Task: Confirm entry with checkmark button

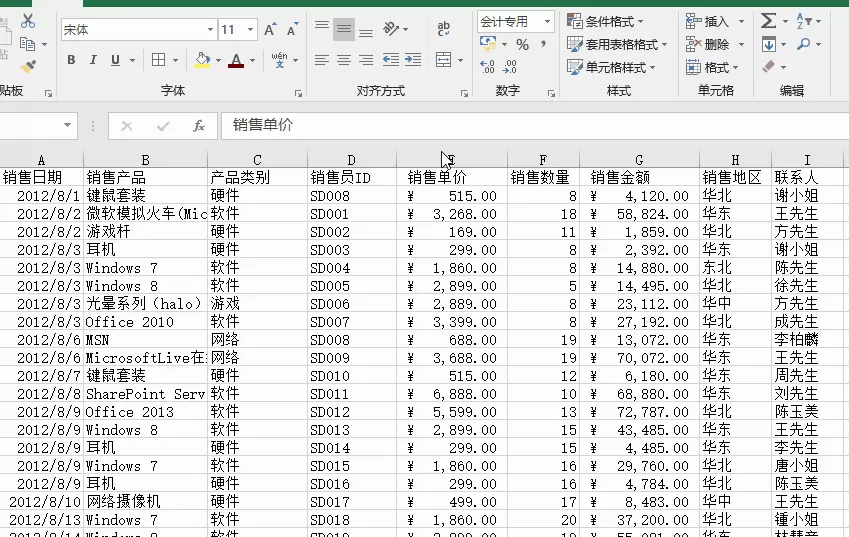Action: pyautogui.click(x=163, y=126)
